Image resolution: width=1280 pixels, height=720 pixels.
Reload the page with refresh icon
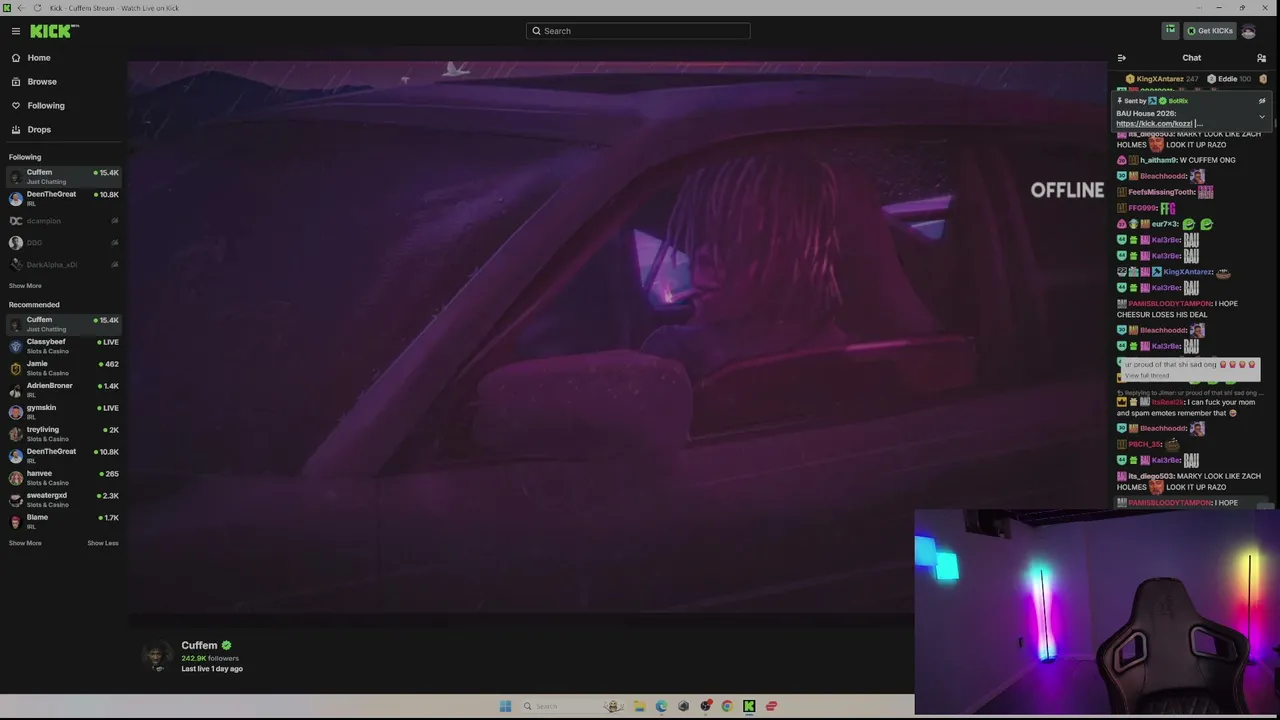pos(38,8)
